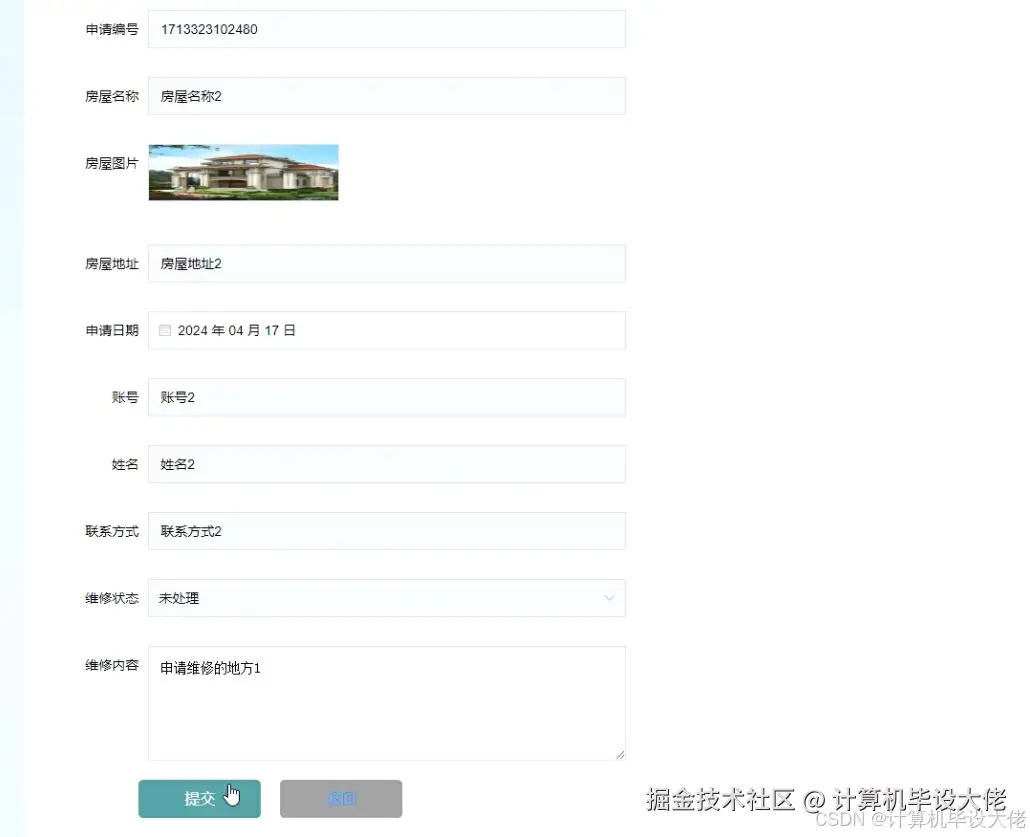The width and height of the screenshot is (1030, 837).
Task: Click the house photo under 房屋图片
Action: [x=243, y=171]
